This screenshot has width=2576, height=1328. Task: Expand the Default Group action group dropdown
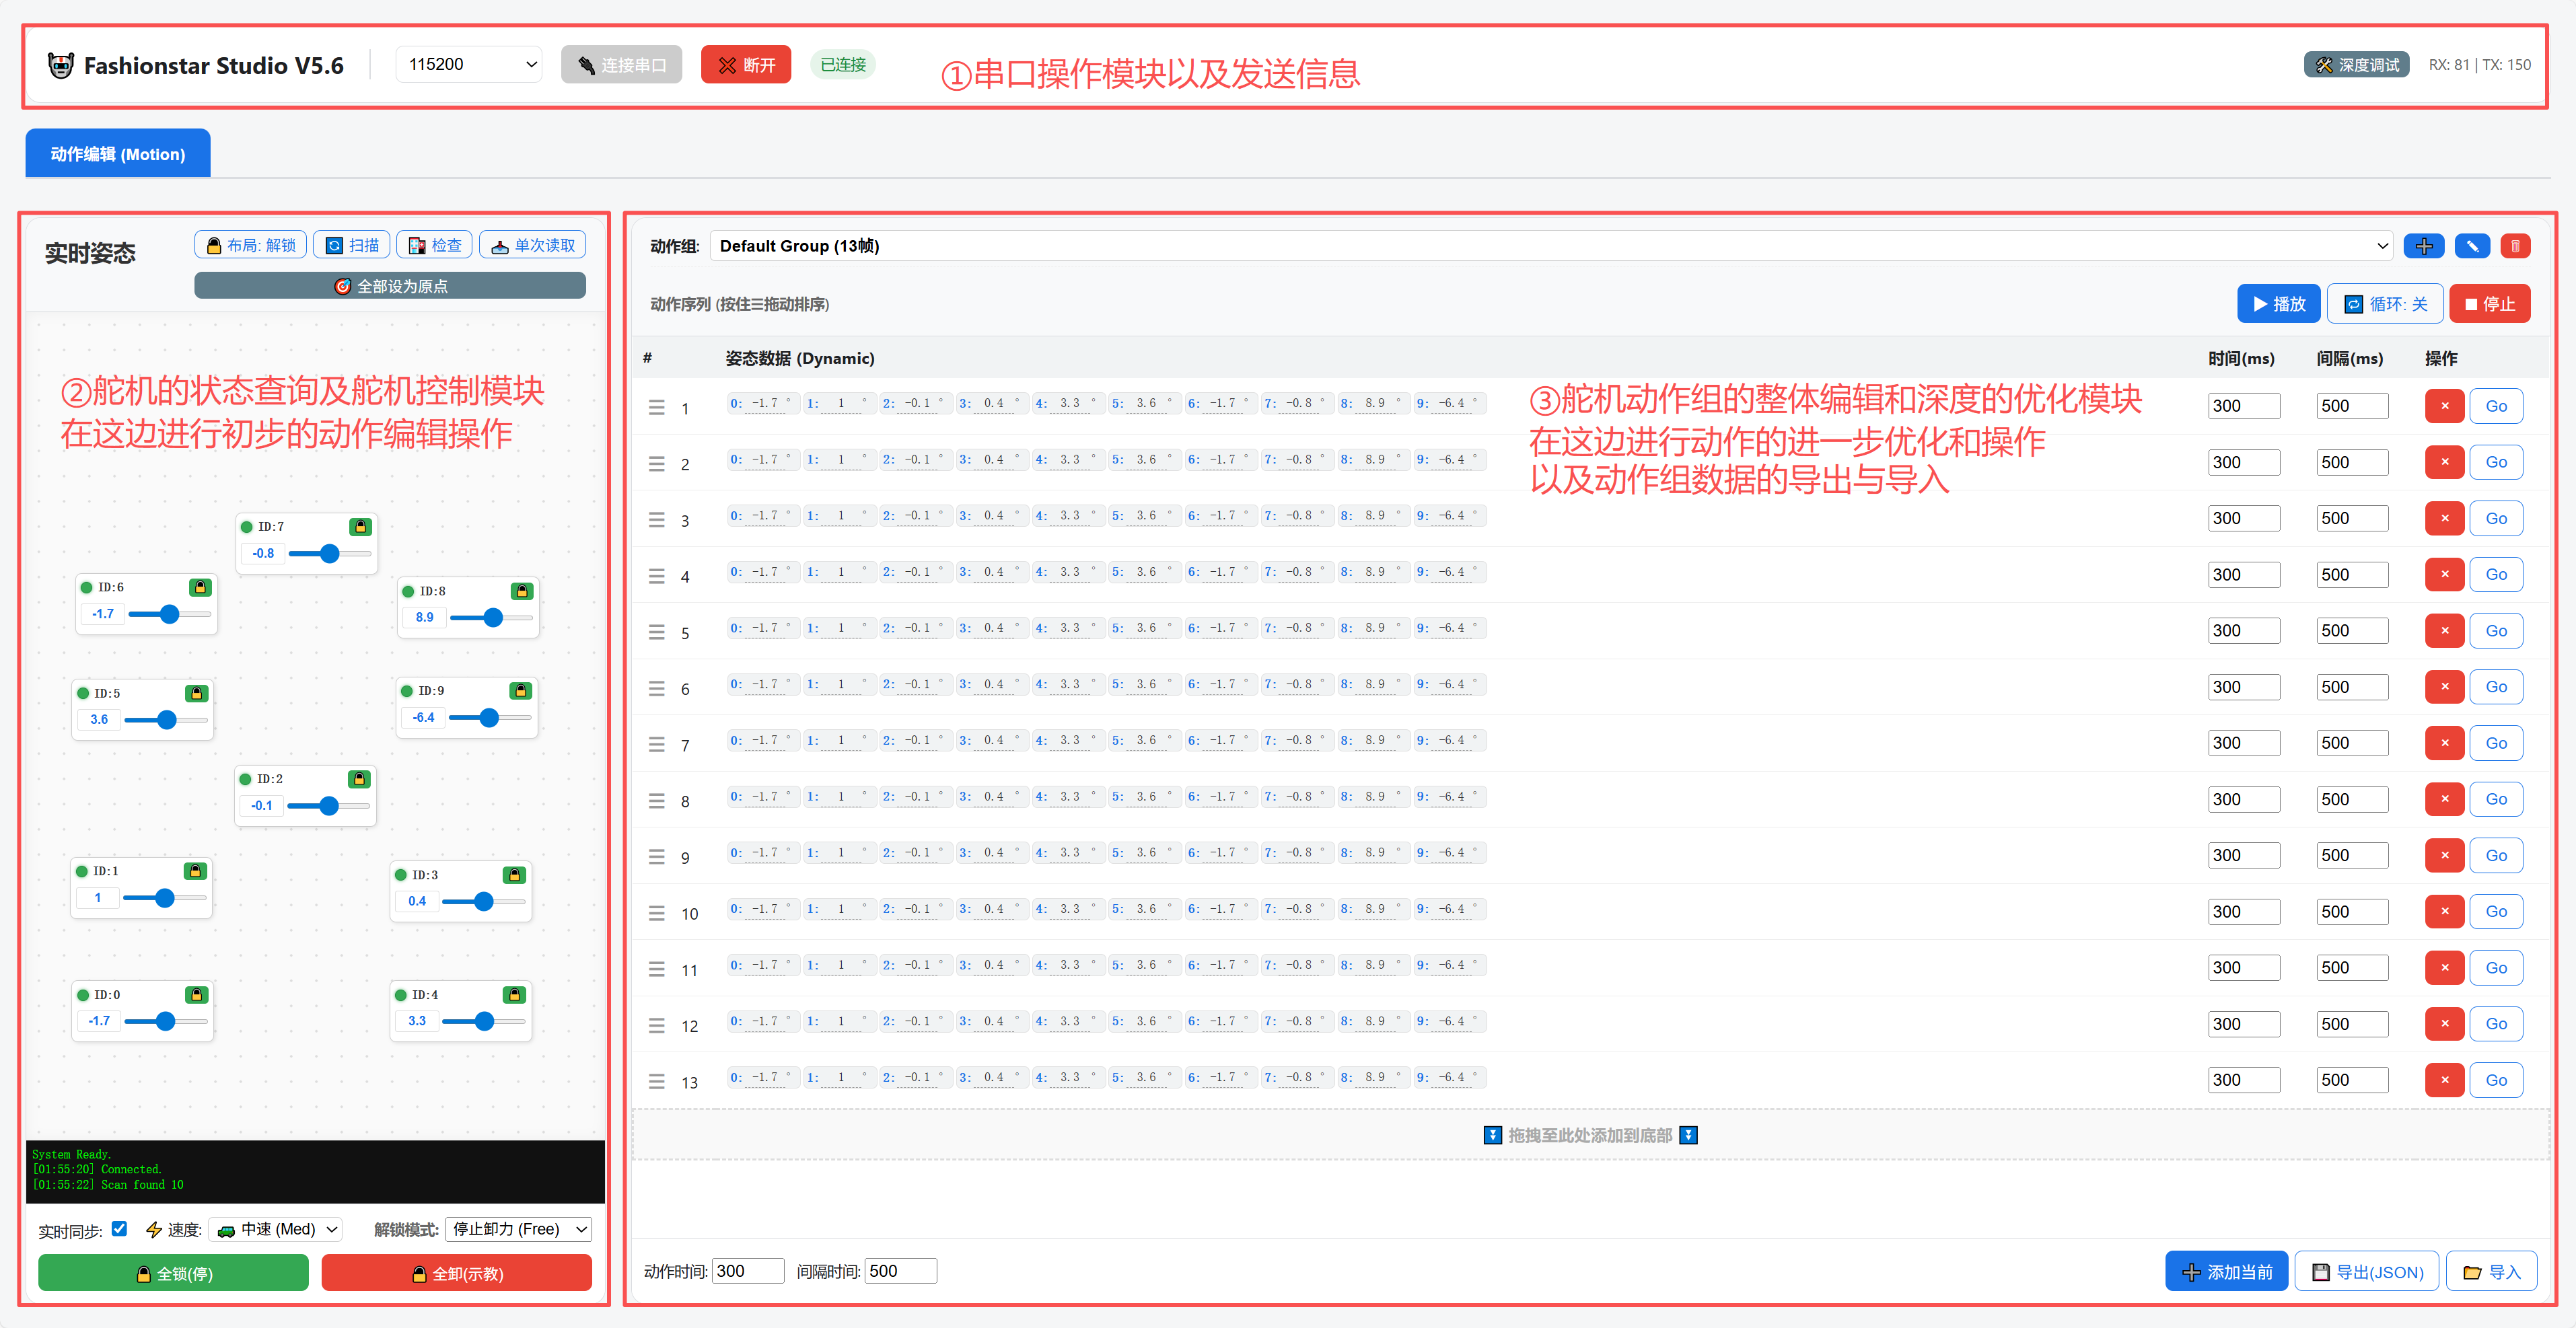pos(1550,246)
